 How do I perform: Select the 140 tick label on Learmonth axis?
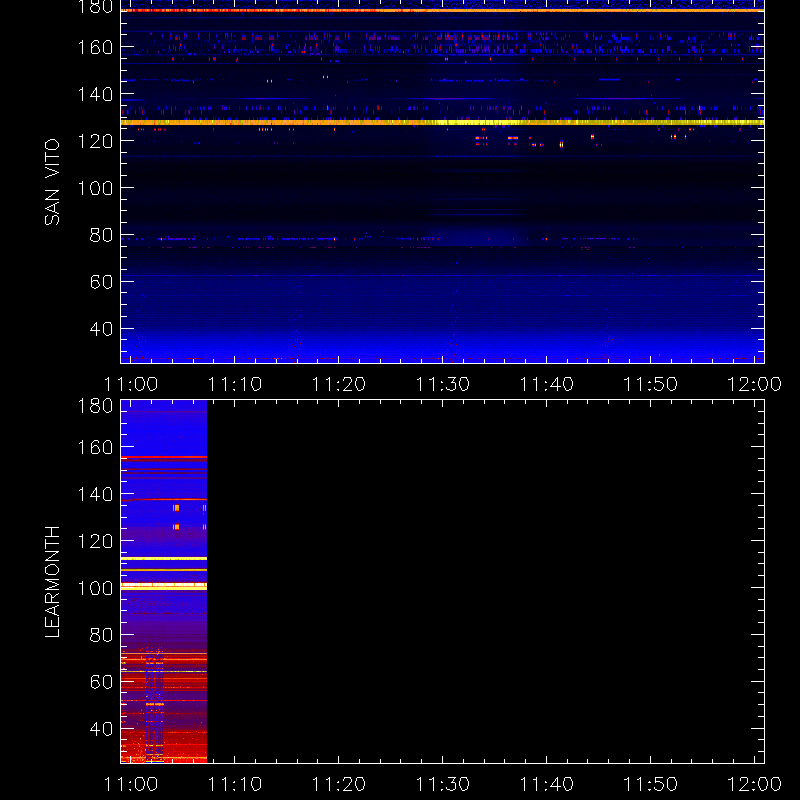[95, 494]
